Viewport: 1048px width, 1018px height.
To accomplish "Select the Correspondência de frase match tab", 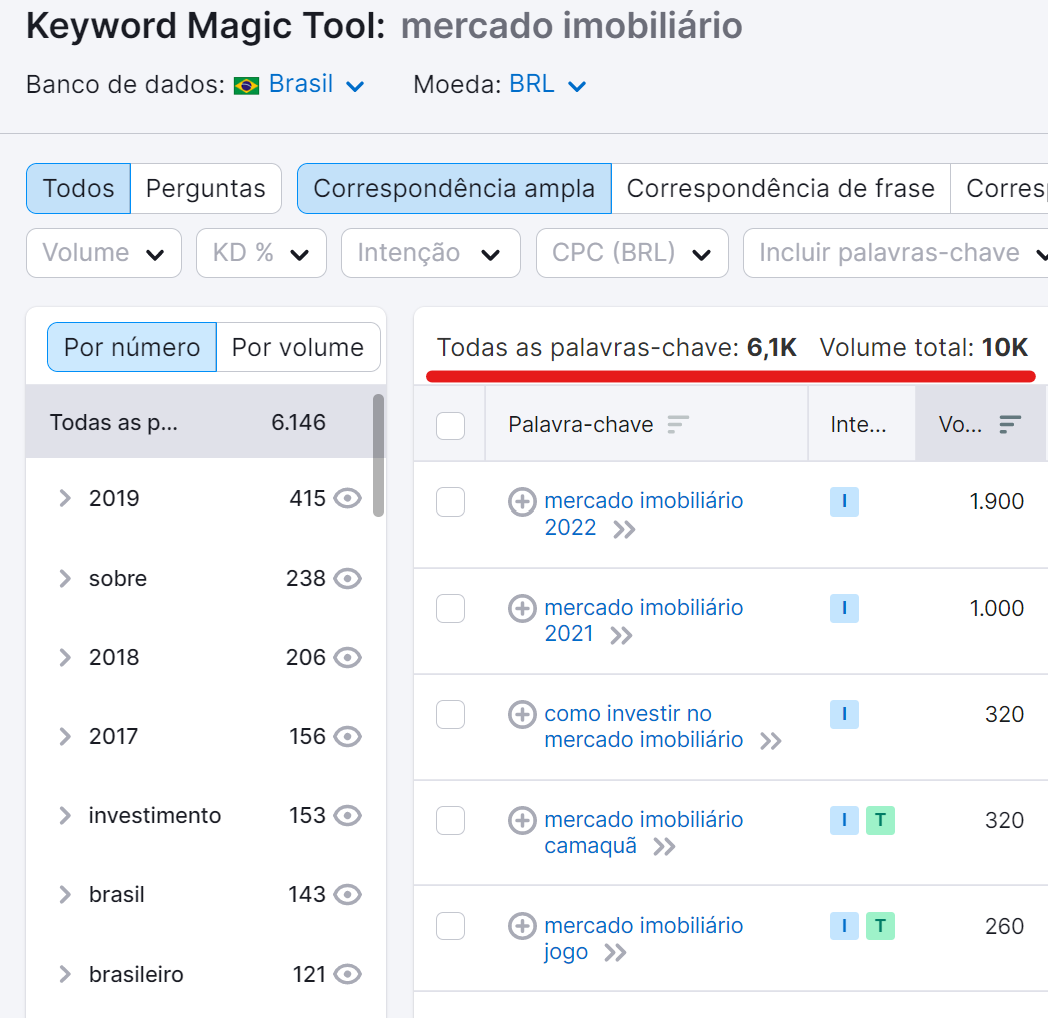I will (780, 188).
